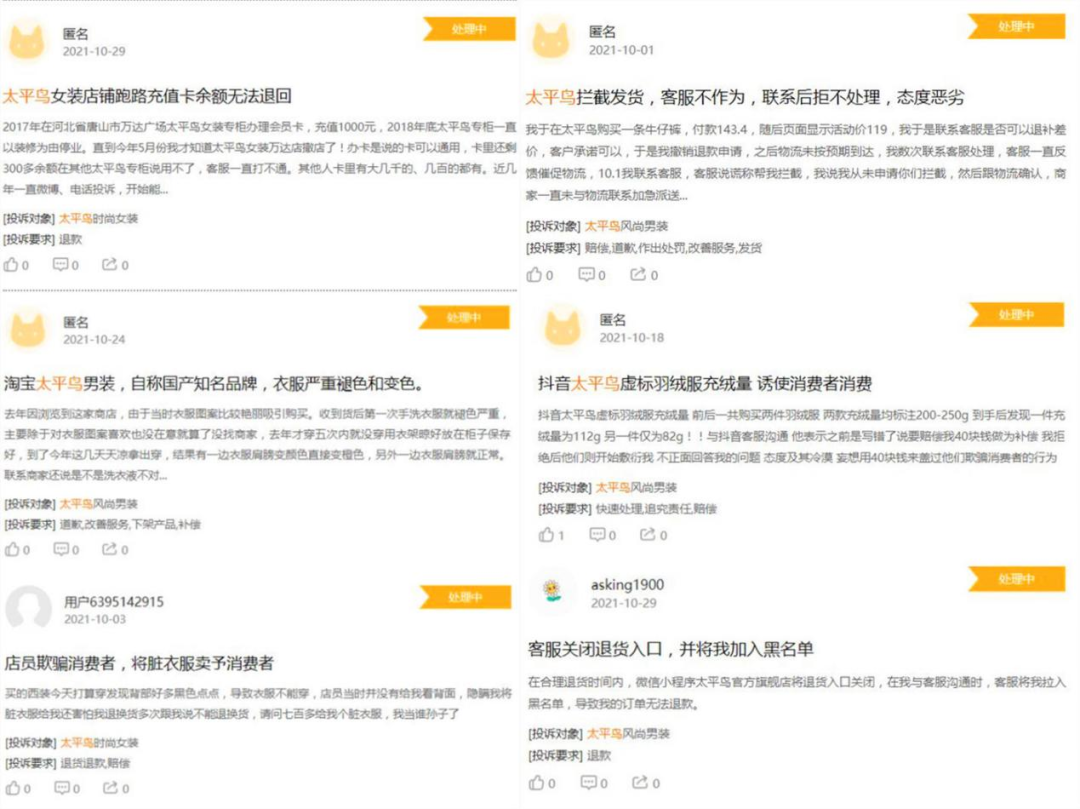Click date 2021-10-18 under anonymous poster

tap(632, 337)
